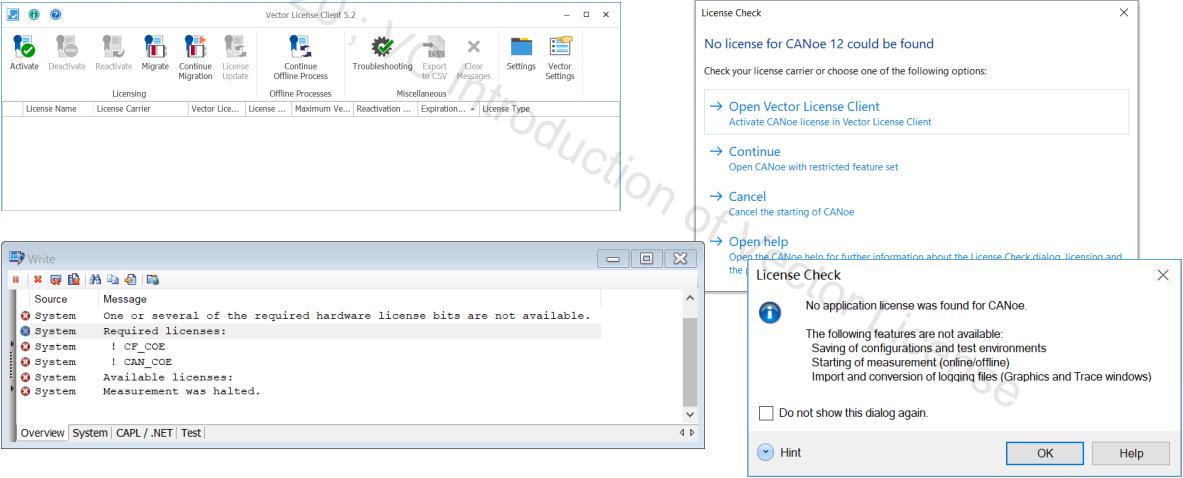This screenshot has width=1183, height=478.
Task: Click the Message column header in Write window
Action: coord(351,299)
